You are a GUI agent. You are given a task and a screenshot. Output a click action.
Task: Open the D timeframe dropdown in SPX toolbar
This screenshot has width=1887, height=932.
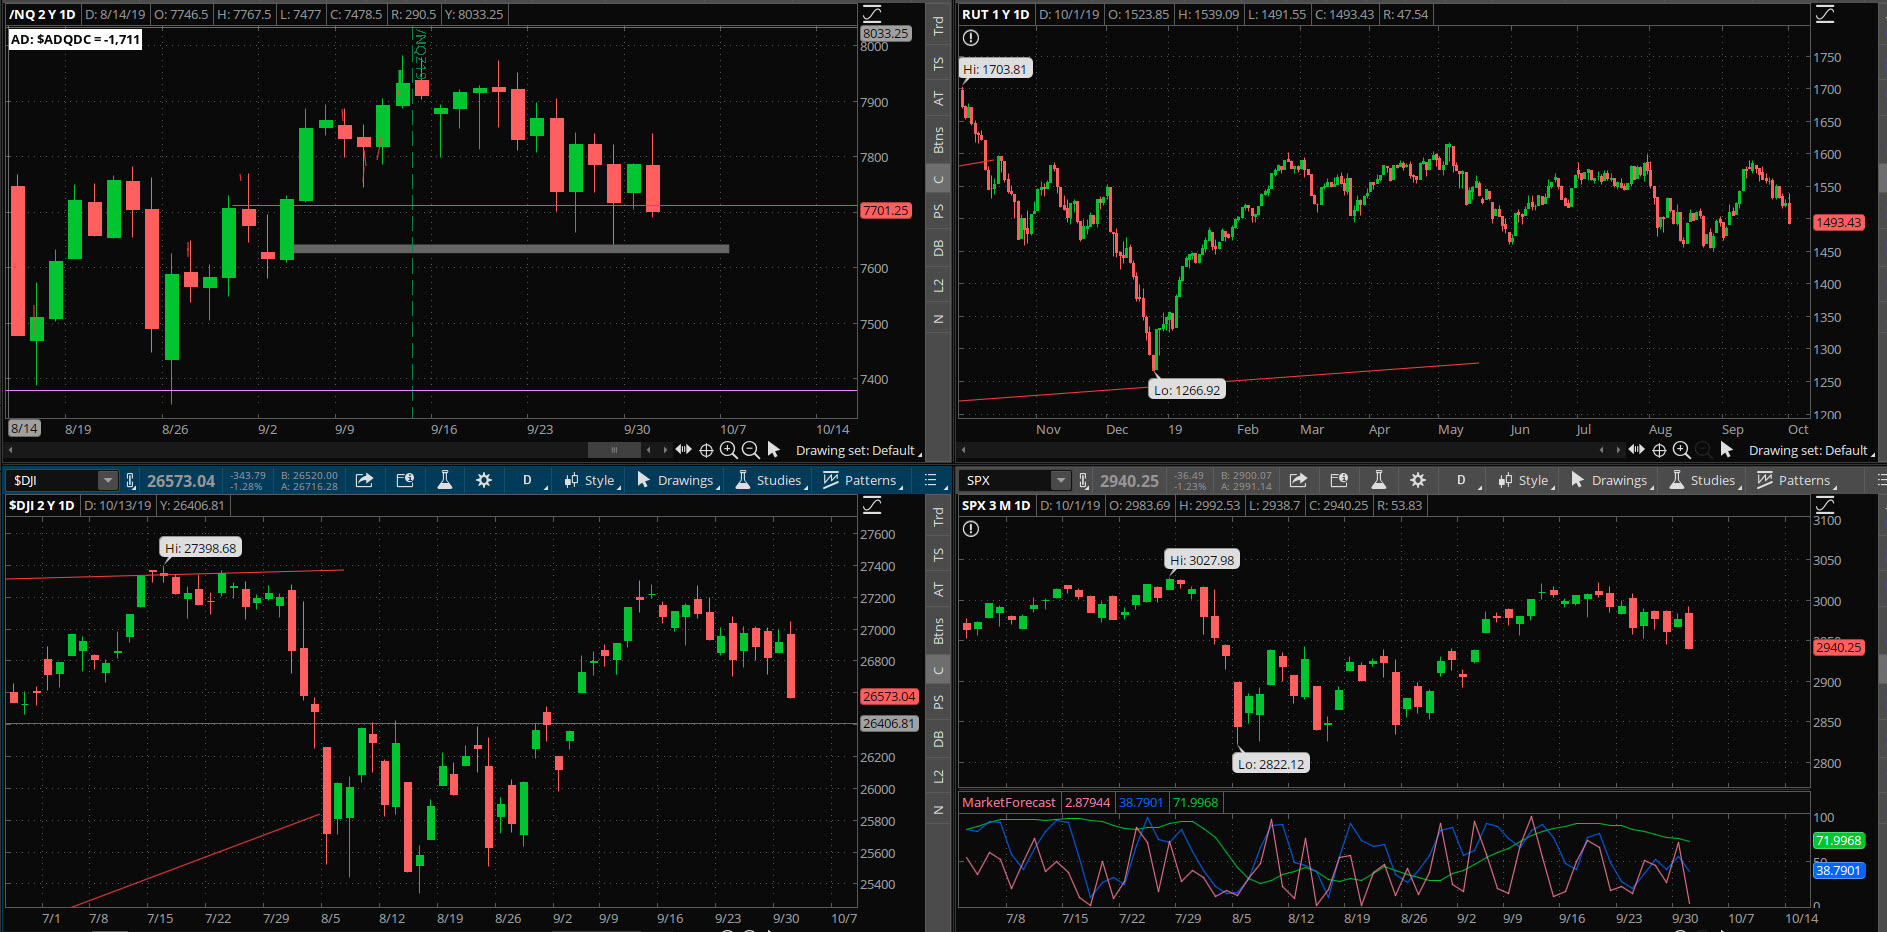click(x=1464, y=481)
